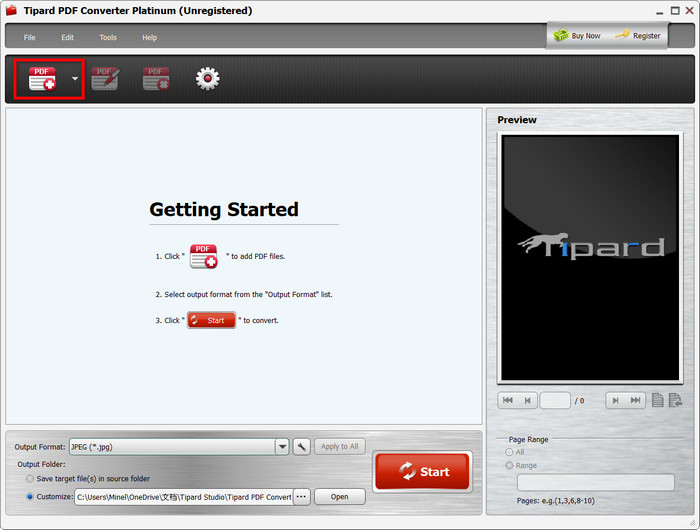Click the Rename PDF pencil icon
The image size is (700, 530).
(105, 79)
